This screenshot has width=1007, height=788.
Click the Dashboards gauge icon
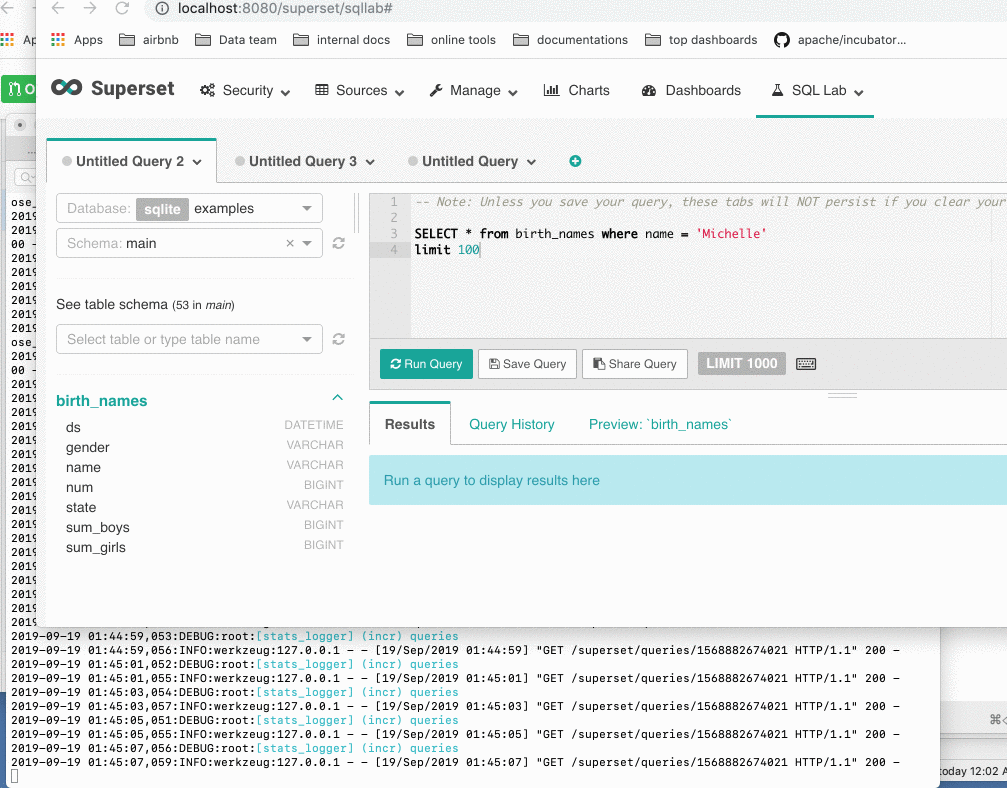(649, 91)
